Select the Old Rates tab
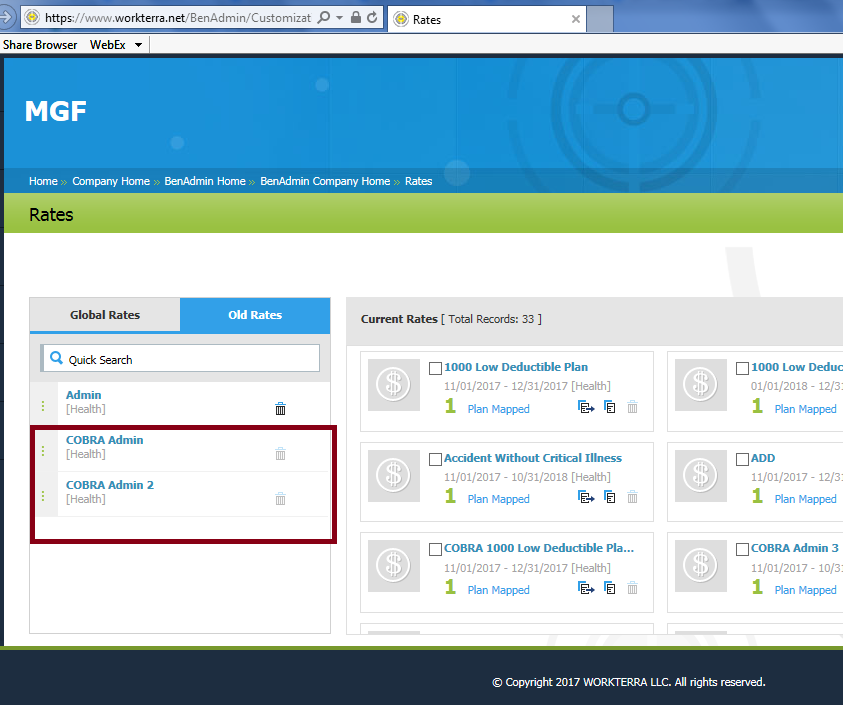The height and width of the screenshot is (705, 843). click(255, 315)
